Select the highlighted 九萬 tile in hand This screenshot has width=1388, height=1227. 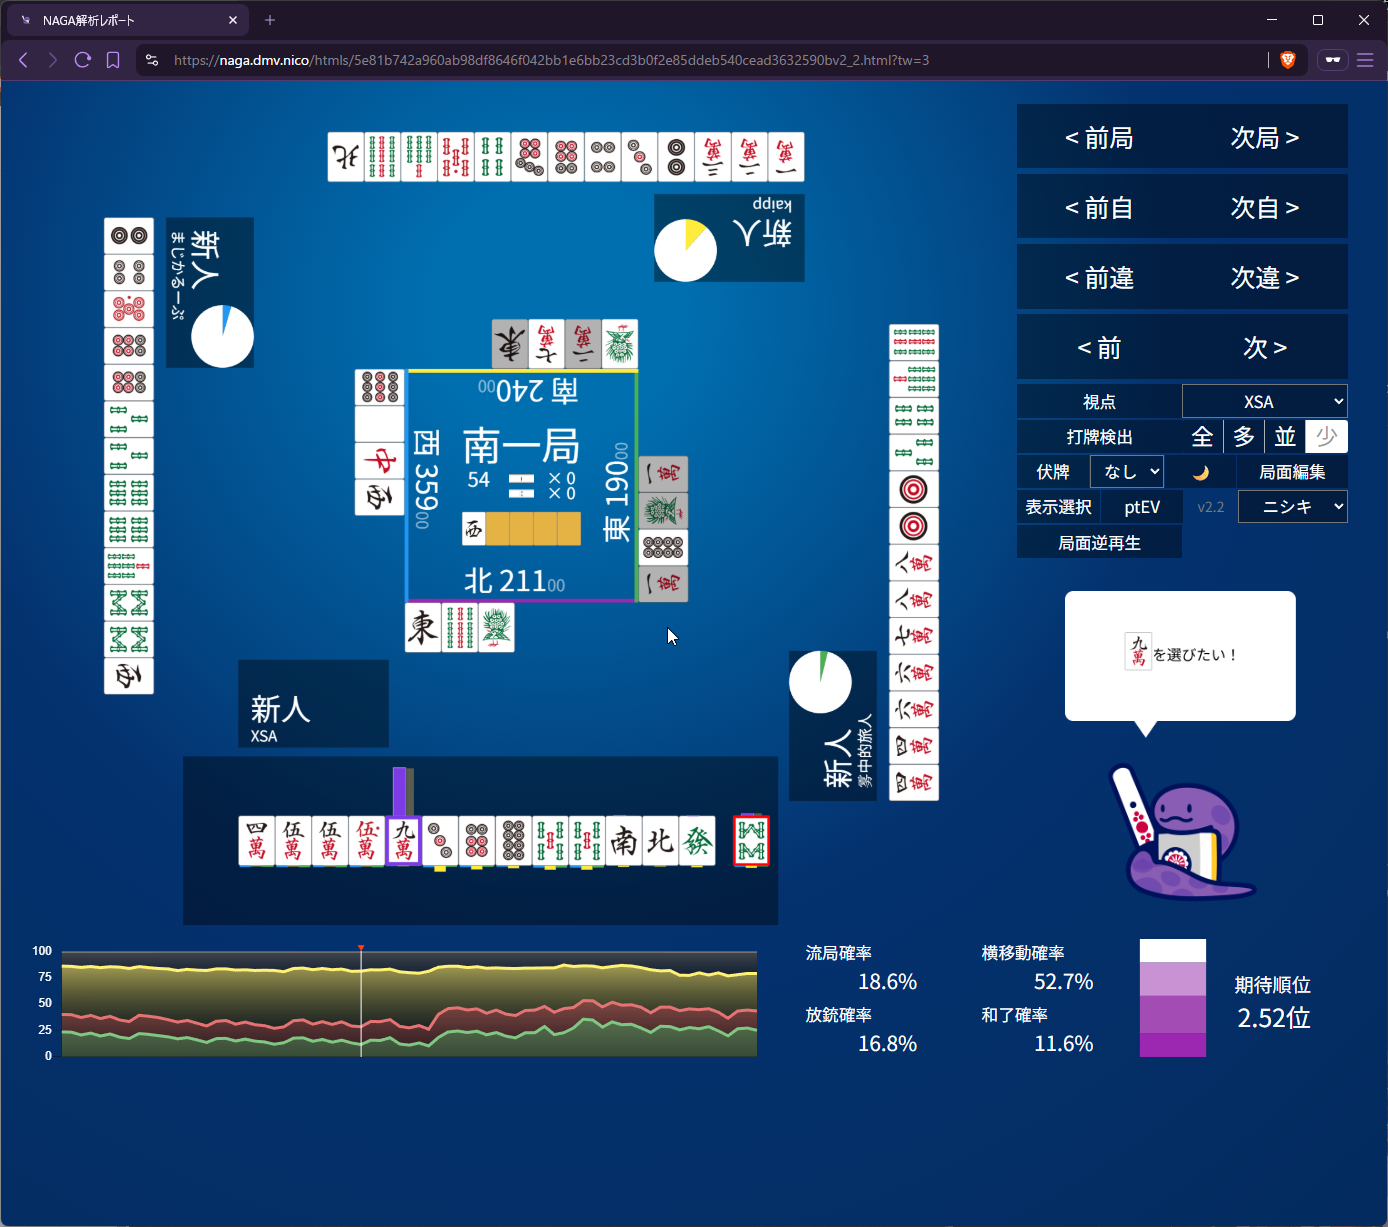[403, 841]
